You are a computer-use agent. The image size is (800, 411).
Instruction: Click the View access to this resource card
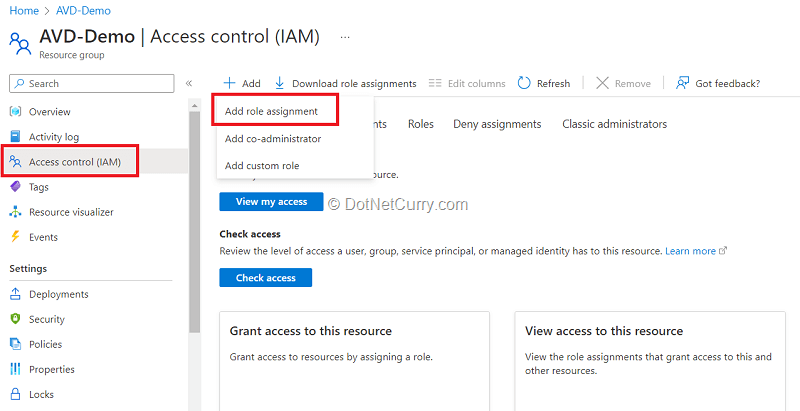650,361
